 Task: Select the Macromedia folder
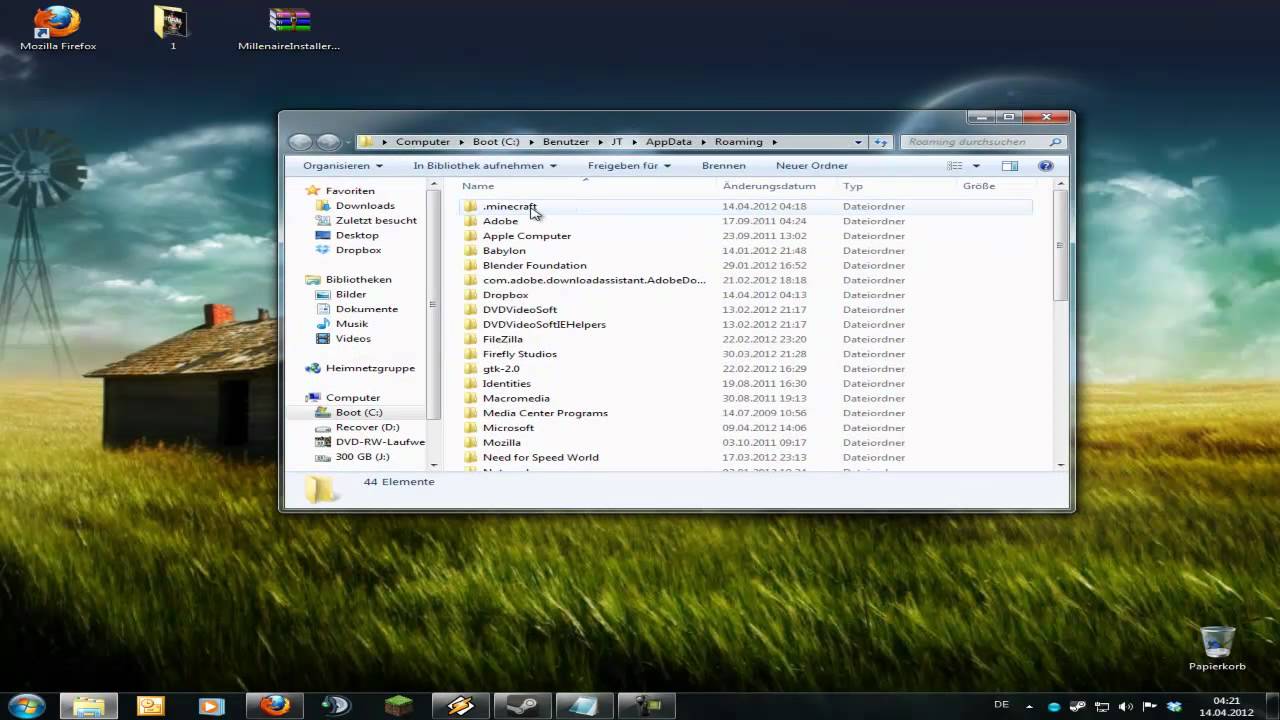pyautogui.click(x=516, y=398)
